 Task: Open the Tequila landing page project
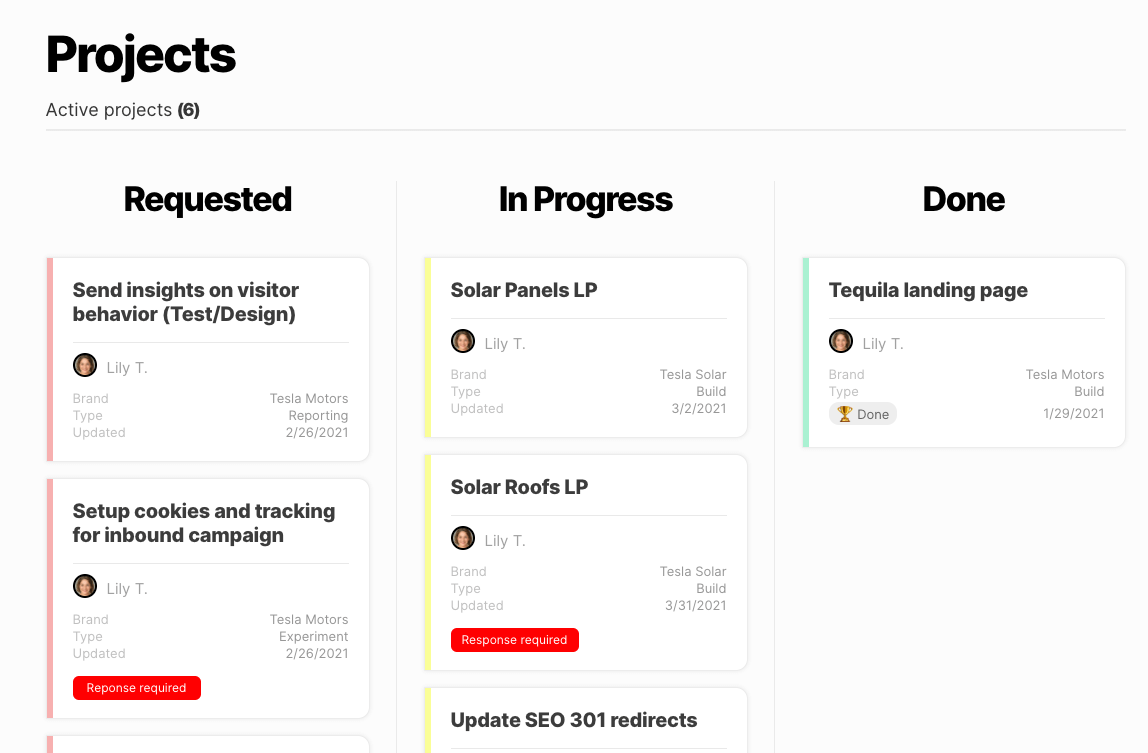pyautogui.click(x=928, y=290)
